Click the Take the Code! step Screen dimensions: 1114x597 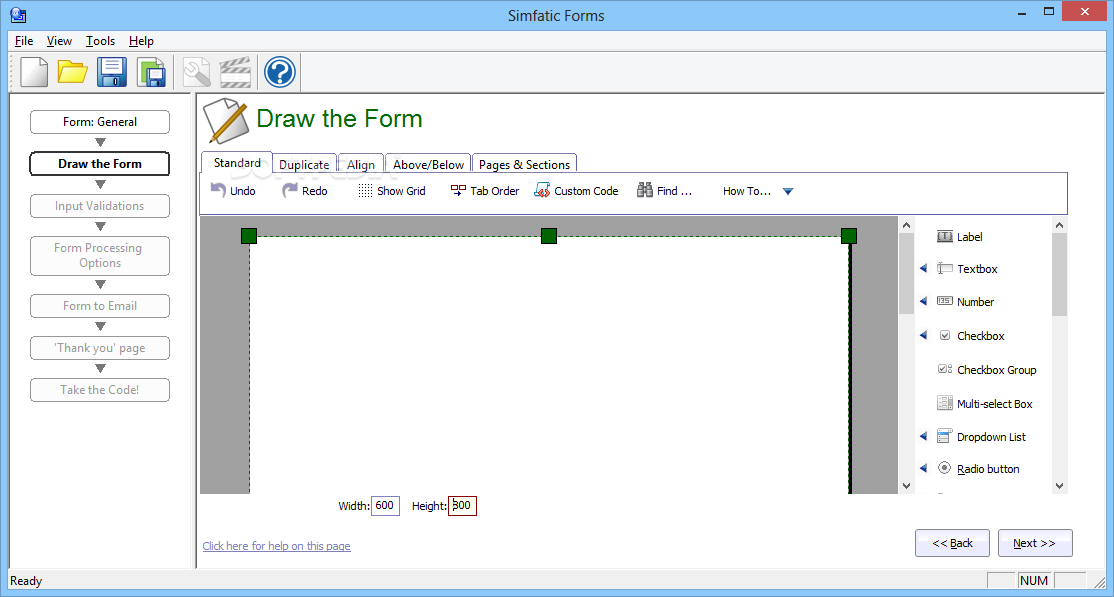[99, 389]
